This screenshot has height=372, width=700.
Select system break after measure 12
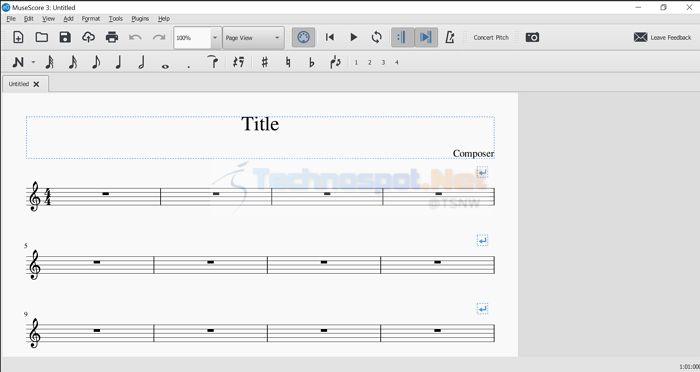482,309
